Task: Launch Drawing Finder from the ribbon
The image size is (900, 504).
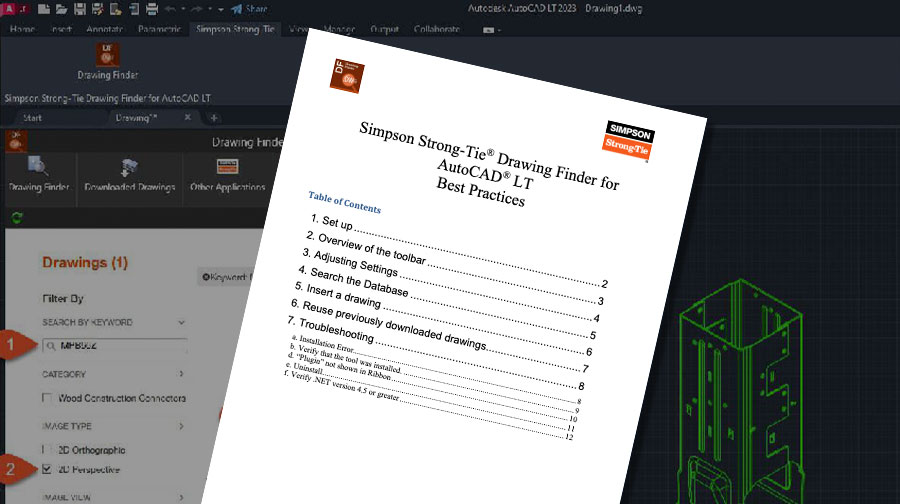Action: click(x=107, y=61)
